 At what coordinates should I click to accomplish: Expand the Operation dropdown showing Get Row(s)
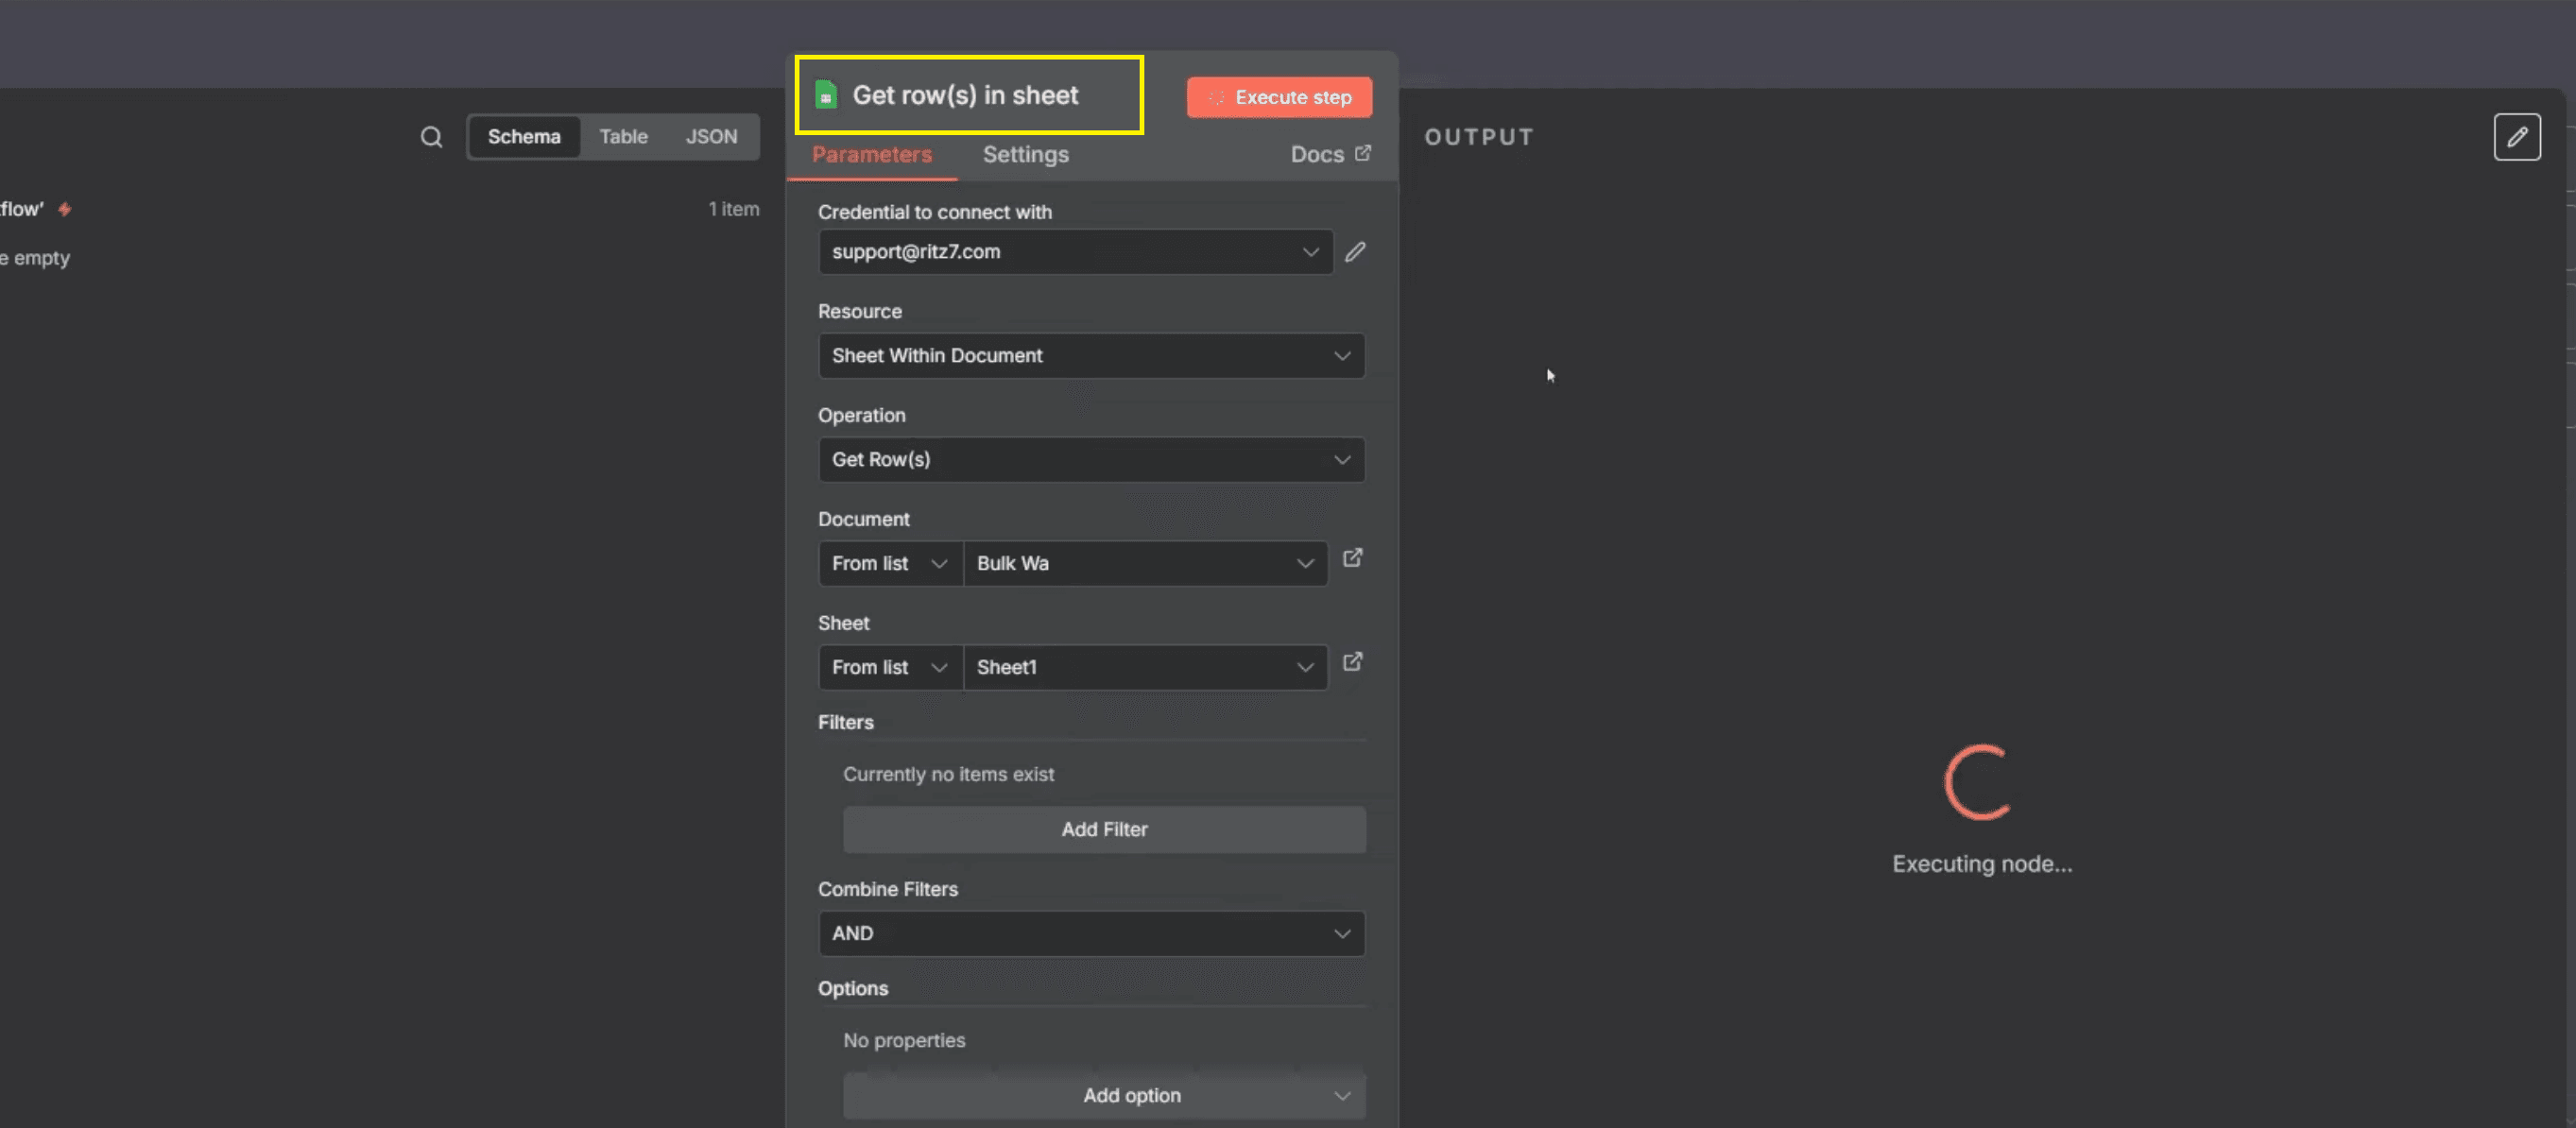(x=1091, y=459)
